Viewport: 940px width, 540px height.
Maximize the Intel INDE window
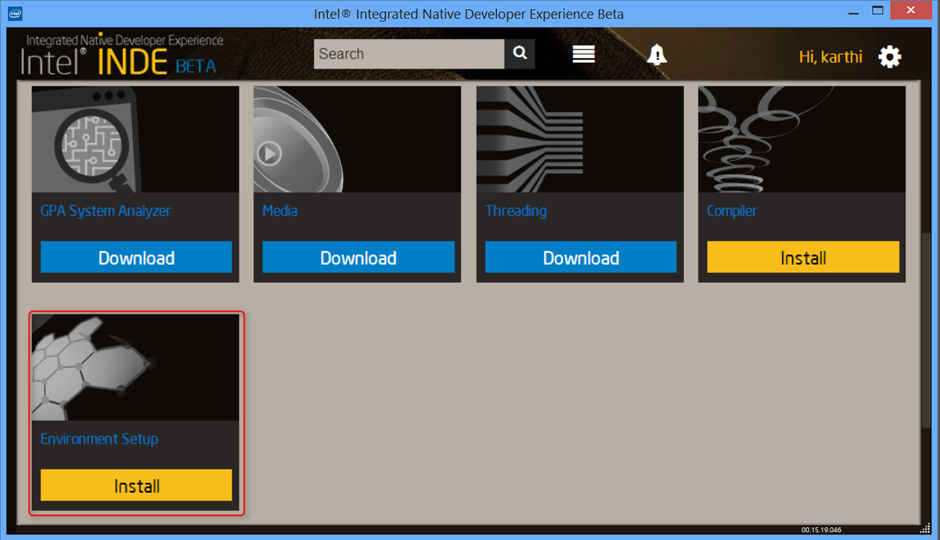878,11
